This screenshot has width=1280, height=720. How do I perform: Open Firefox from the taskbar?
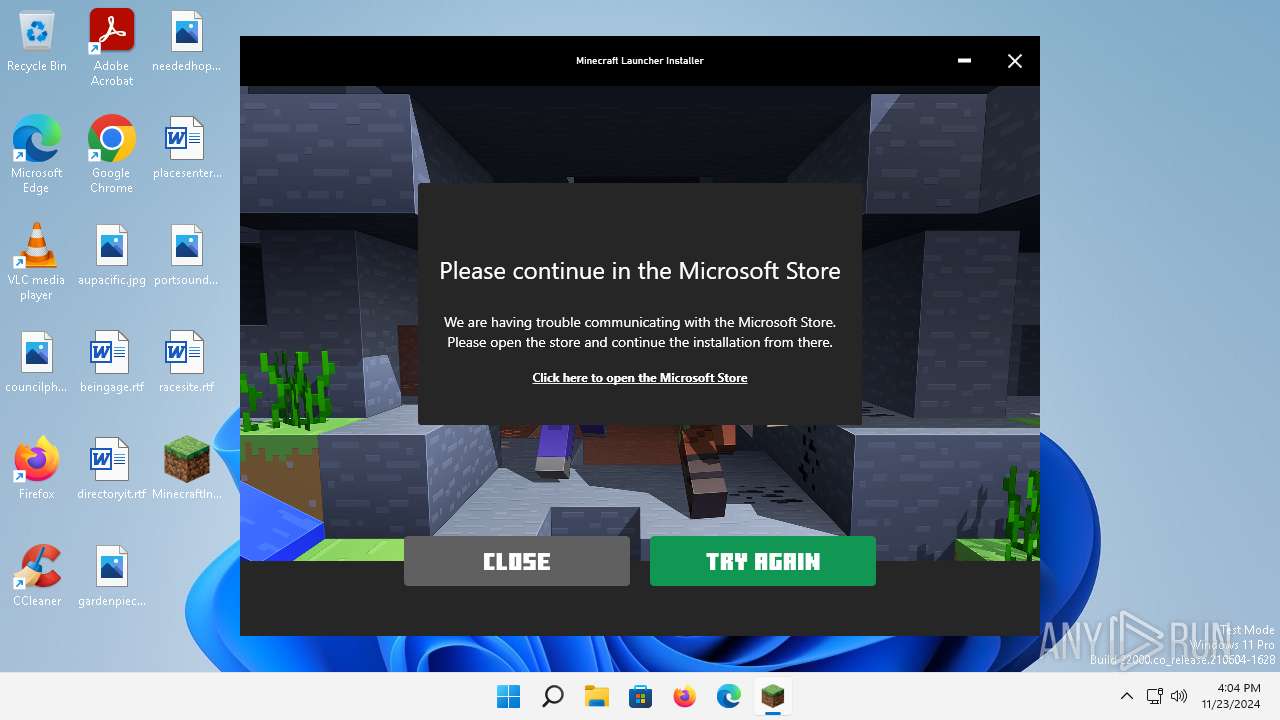684,696
